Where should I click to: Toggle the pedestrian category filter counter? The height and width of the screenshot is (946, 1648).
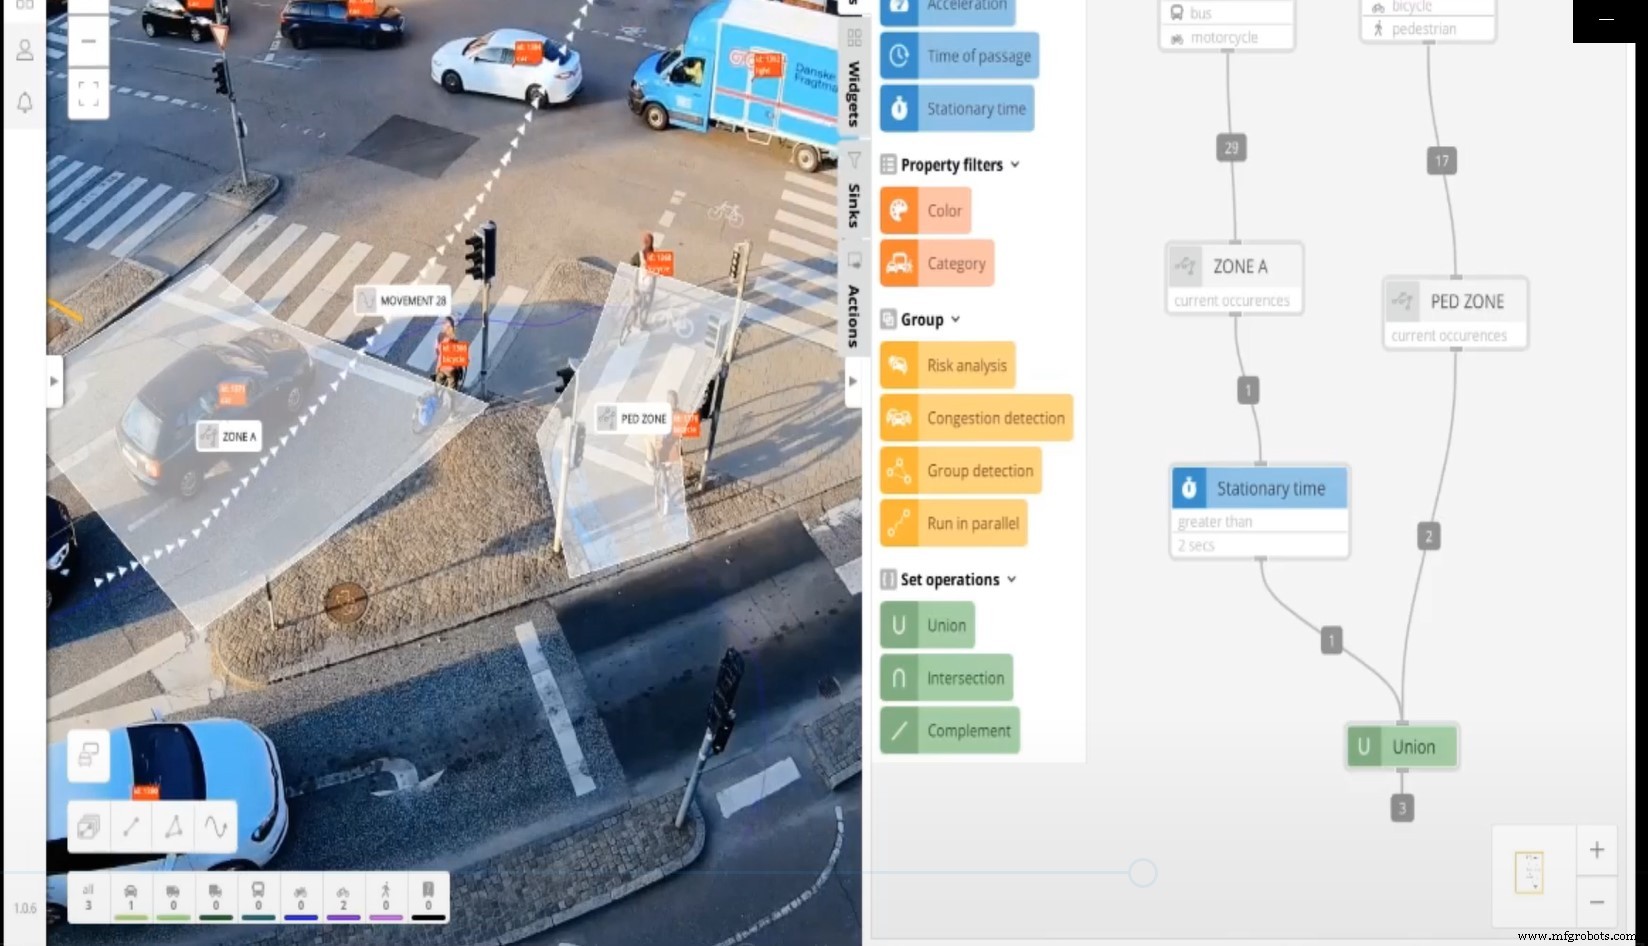pyautogui.click(x=386, y=895)
